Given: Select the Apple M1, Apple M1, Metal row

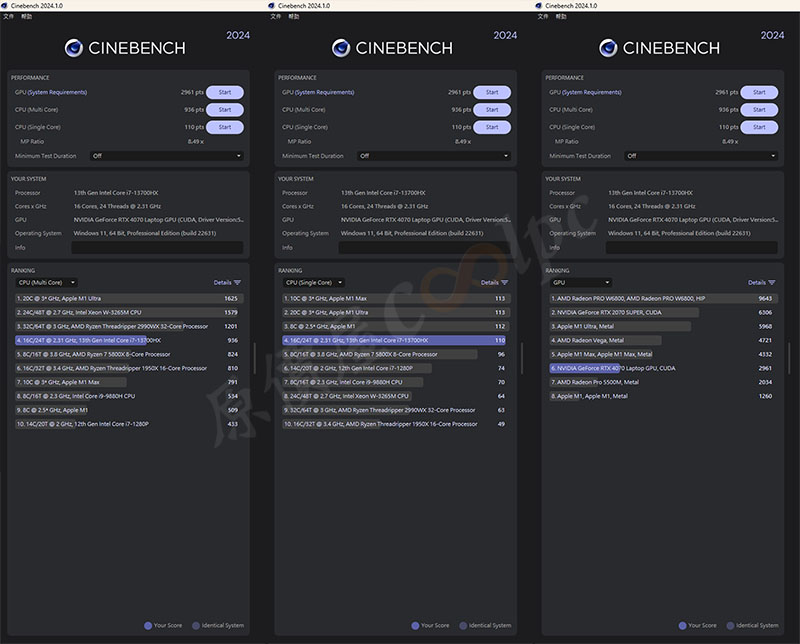Looking at the screenshot, I should pos(664,396).
